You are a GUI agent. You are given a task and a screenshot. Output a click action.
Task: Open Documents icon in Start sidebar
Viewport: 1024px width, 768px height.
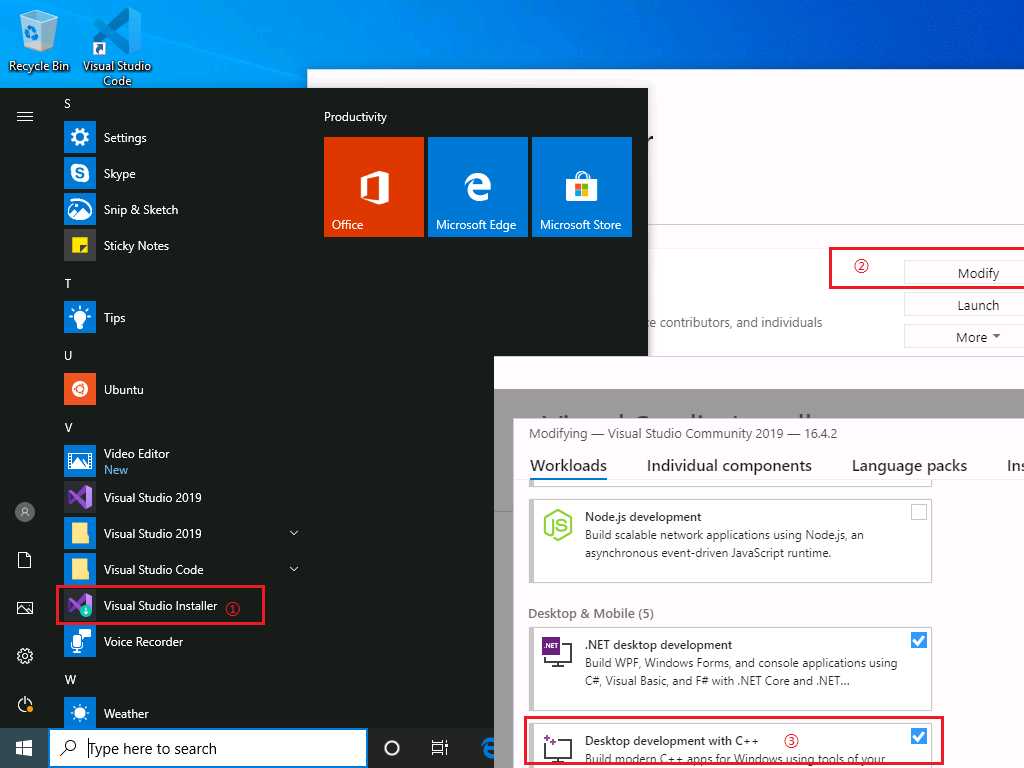[25, 560]
